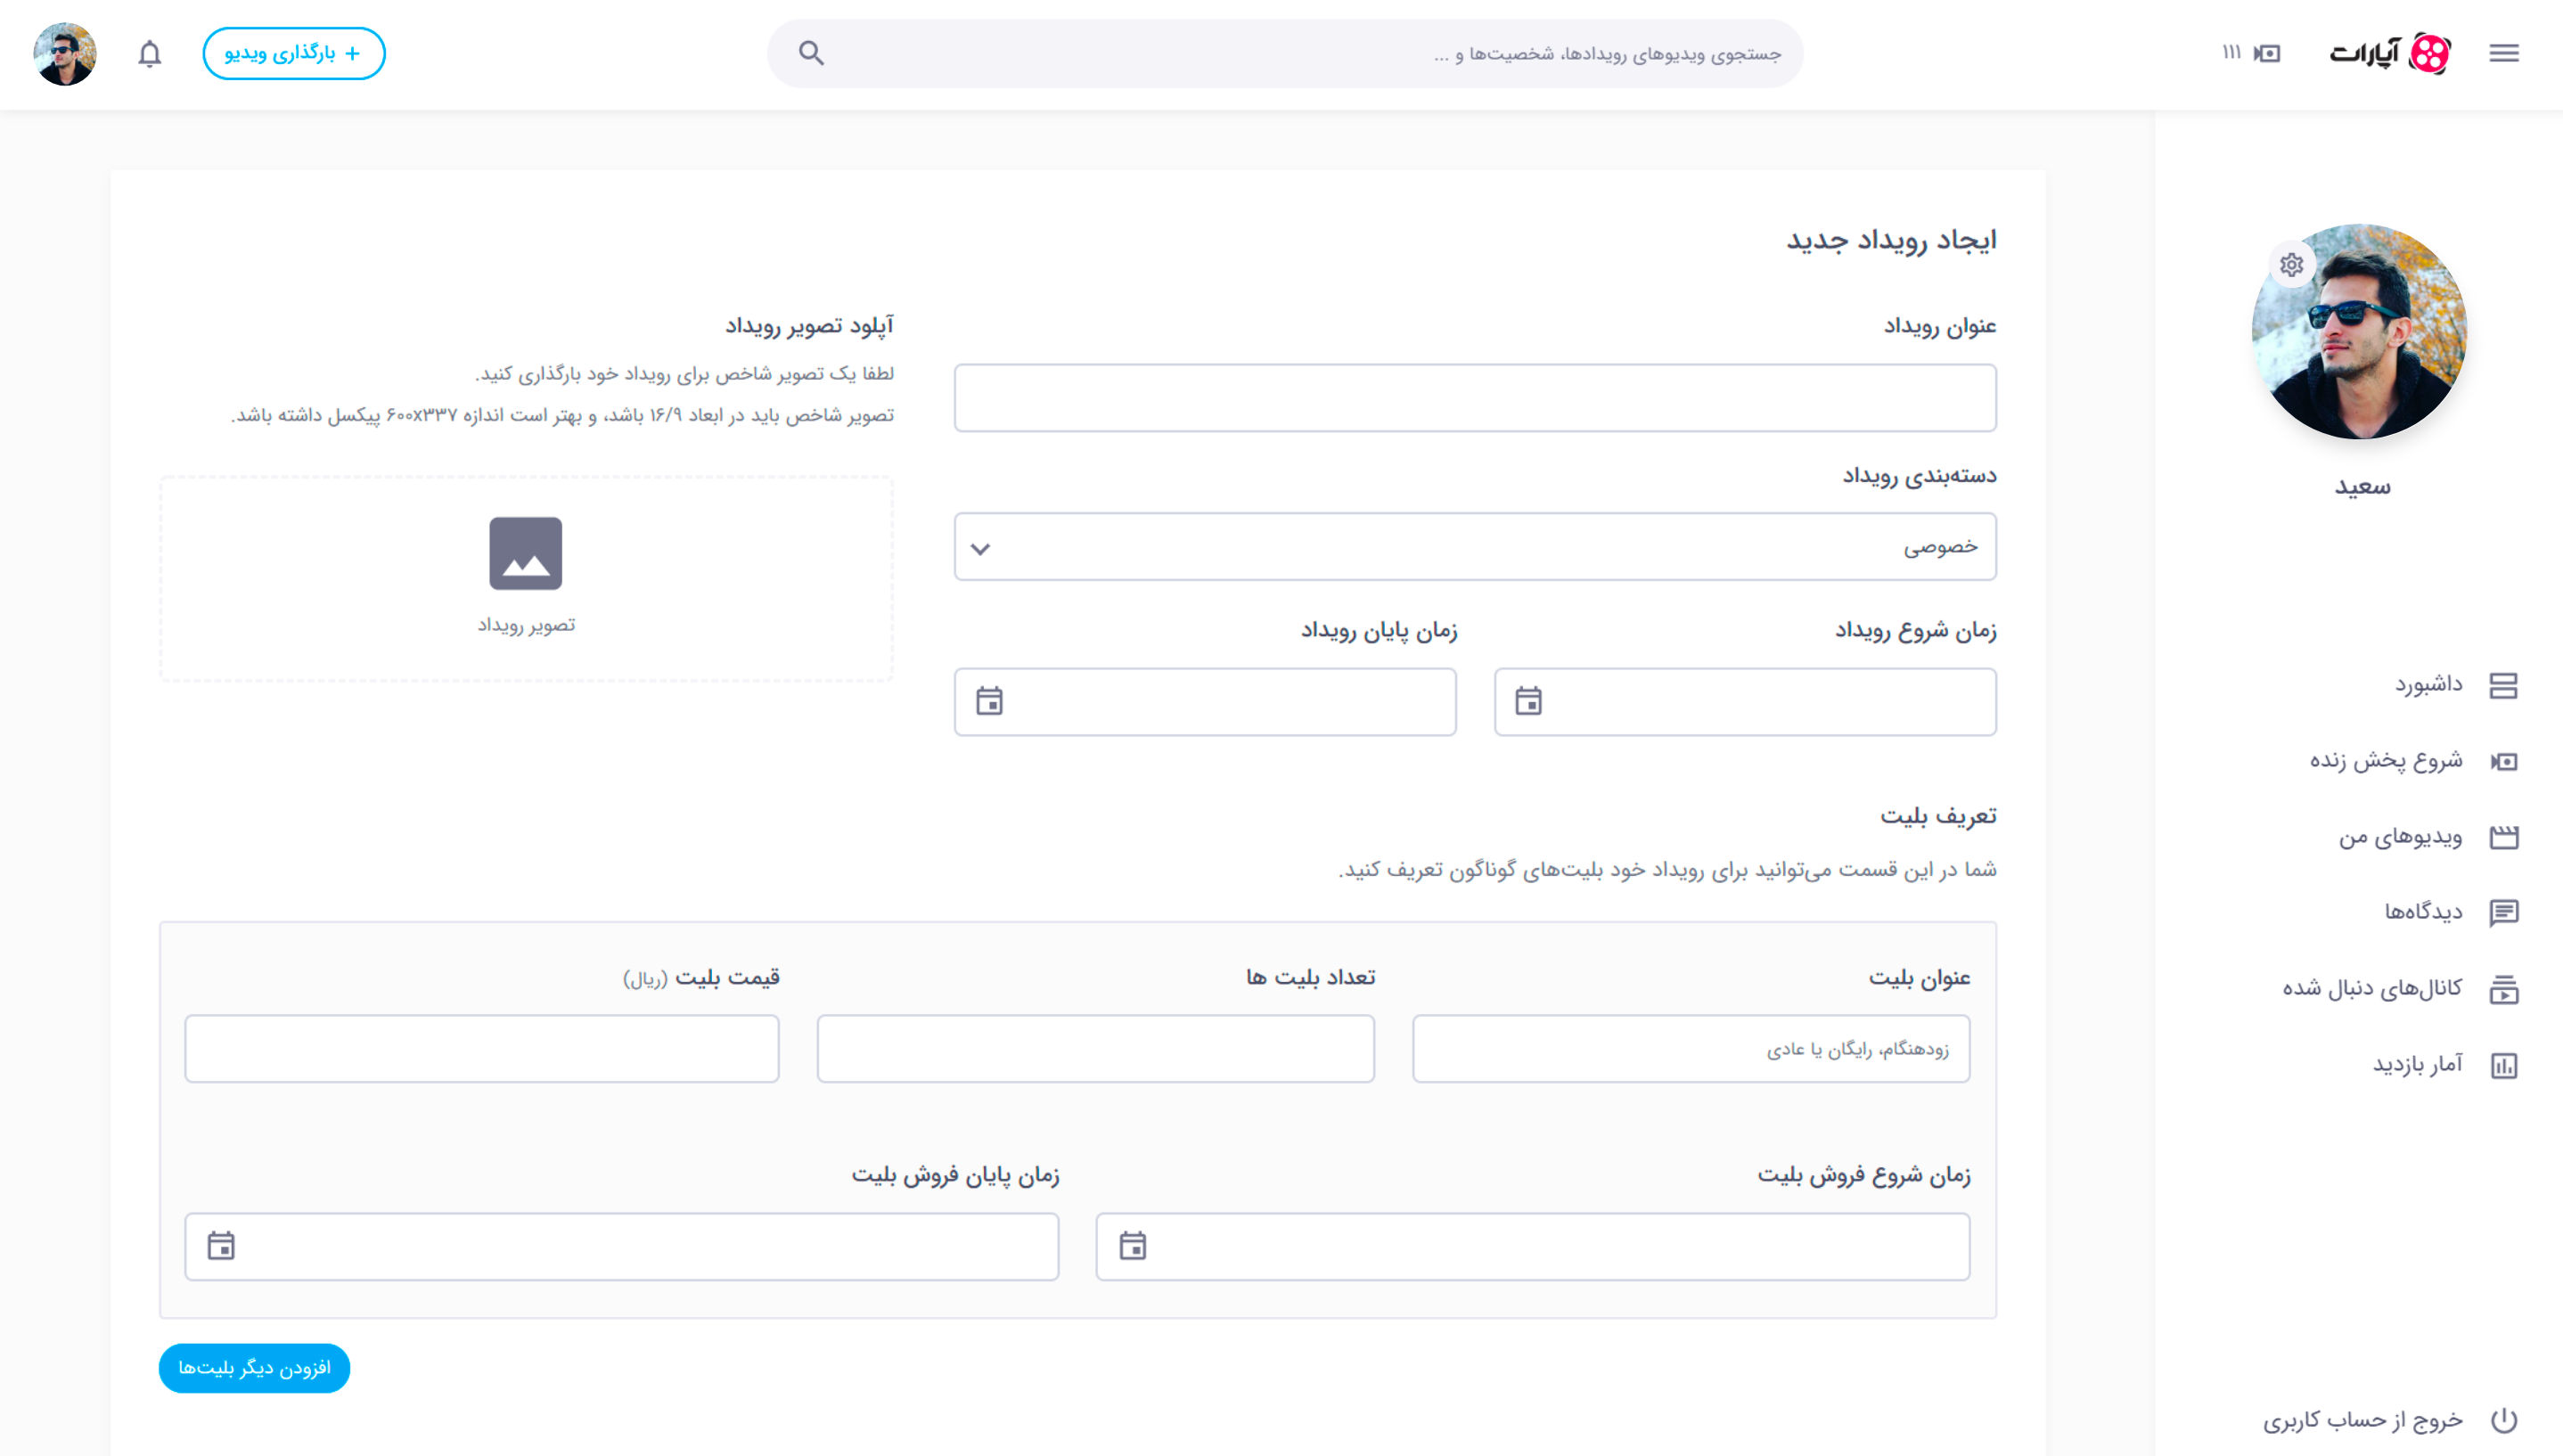This screenshot has width=2563, height=1456.
Task: Click the live broadcast icon in header
Action: (2266, 53)
